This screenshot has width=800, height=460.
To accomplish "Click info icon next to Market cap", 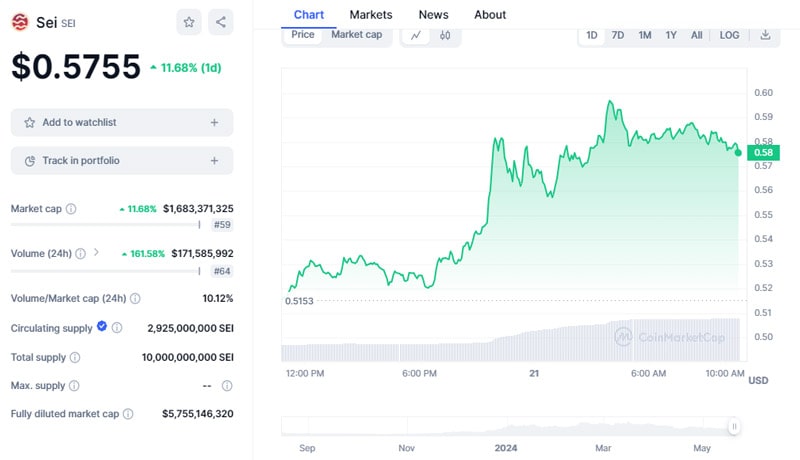I will (71, 209).
